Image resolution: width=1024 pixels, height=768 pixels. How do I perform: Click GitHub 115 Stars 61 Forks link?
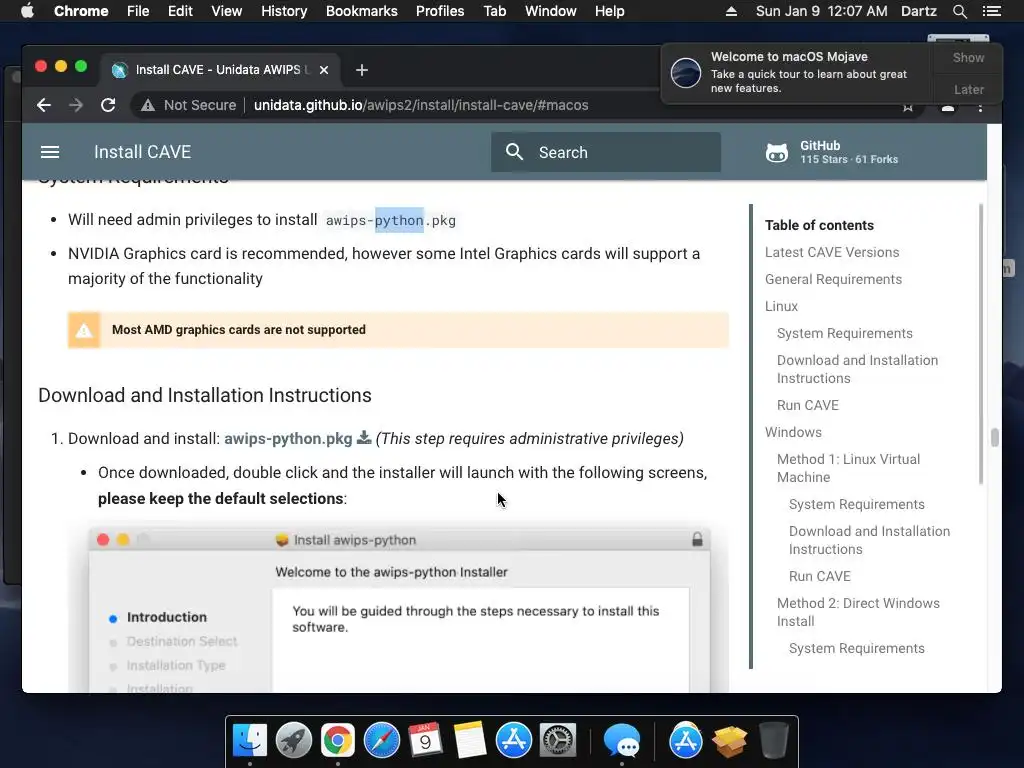pos(832,152)
